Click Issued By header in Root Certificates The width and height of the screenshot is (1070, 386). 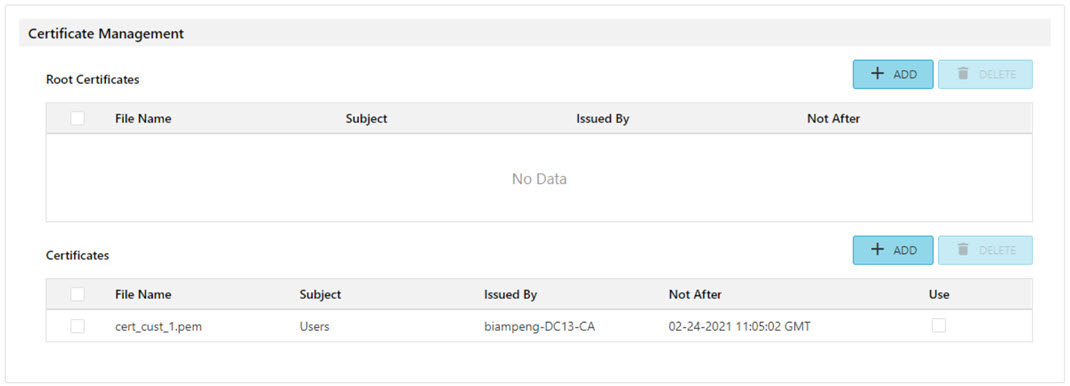603,118
